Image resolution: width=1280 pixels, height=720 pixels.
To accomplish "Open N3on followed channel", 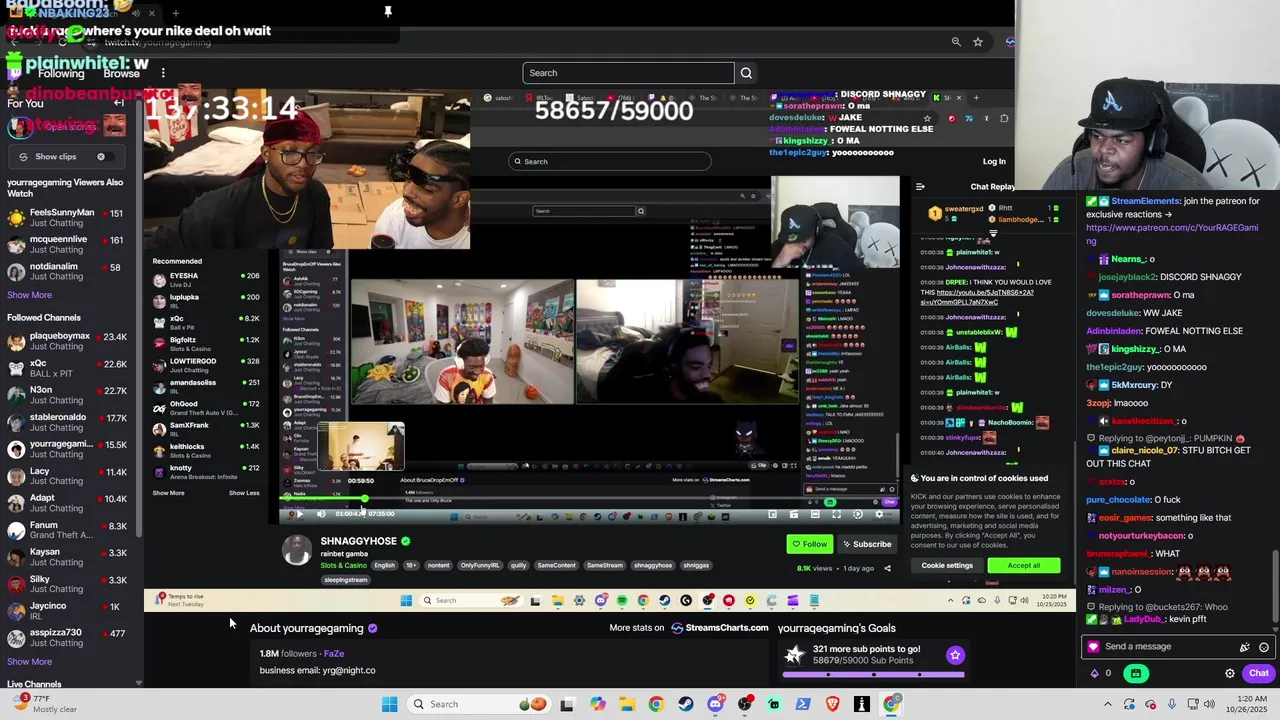I will (x=68, y=395).
